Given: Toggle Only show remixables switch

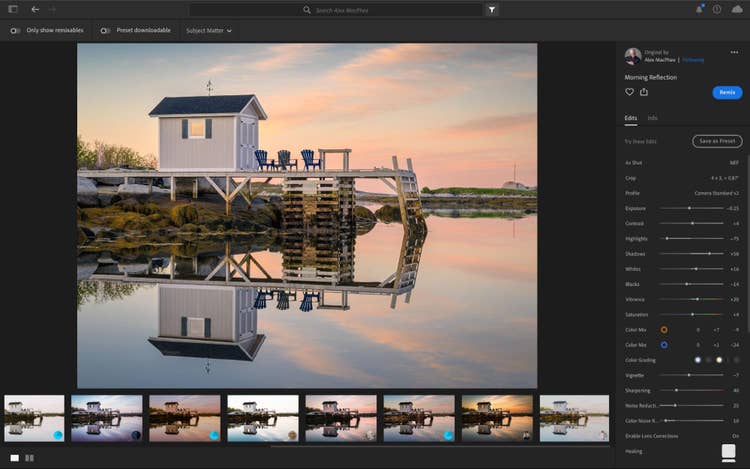Looking at the screenshot, I should pos(15,31).
